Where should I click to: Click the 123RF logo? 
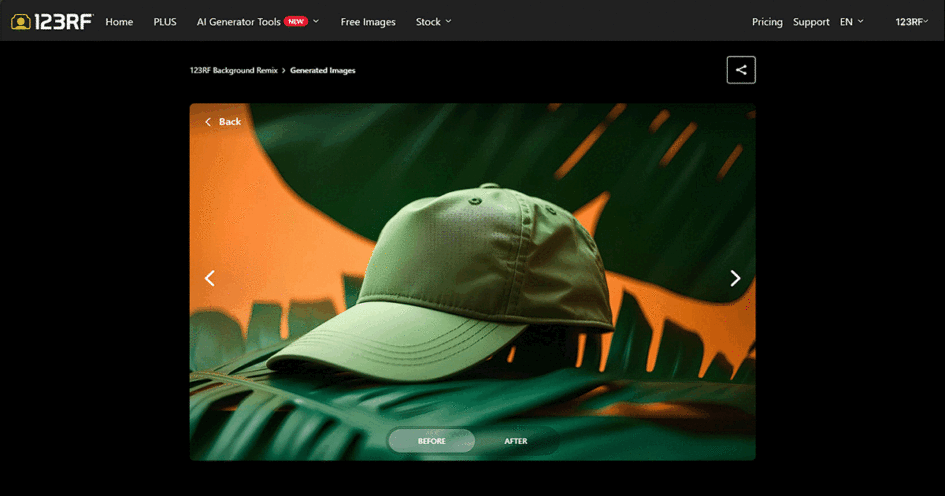pos(52,22)
